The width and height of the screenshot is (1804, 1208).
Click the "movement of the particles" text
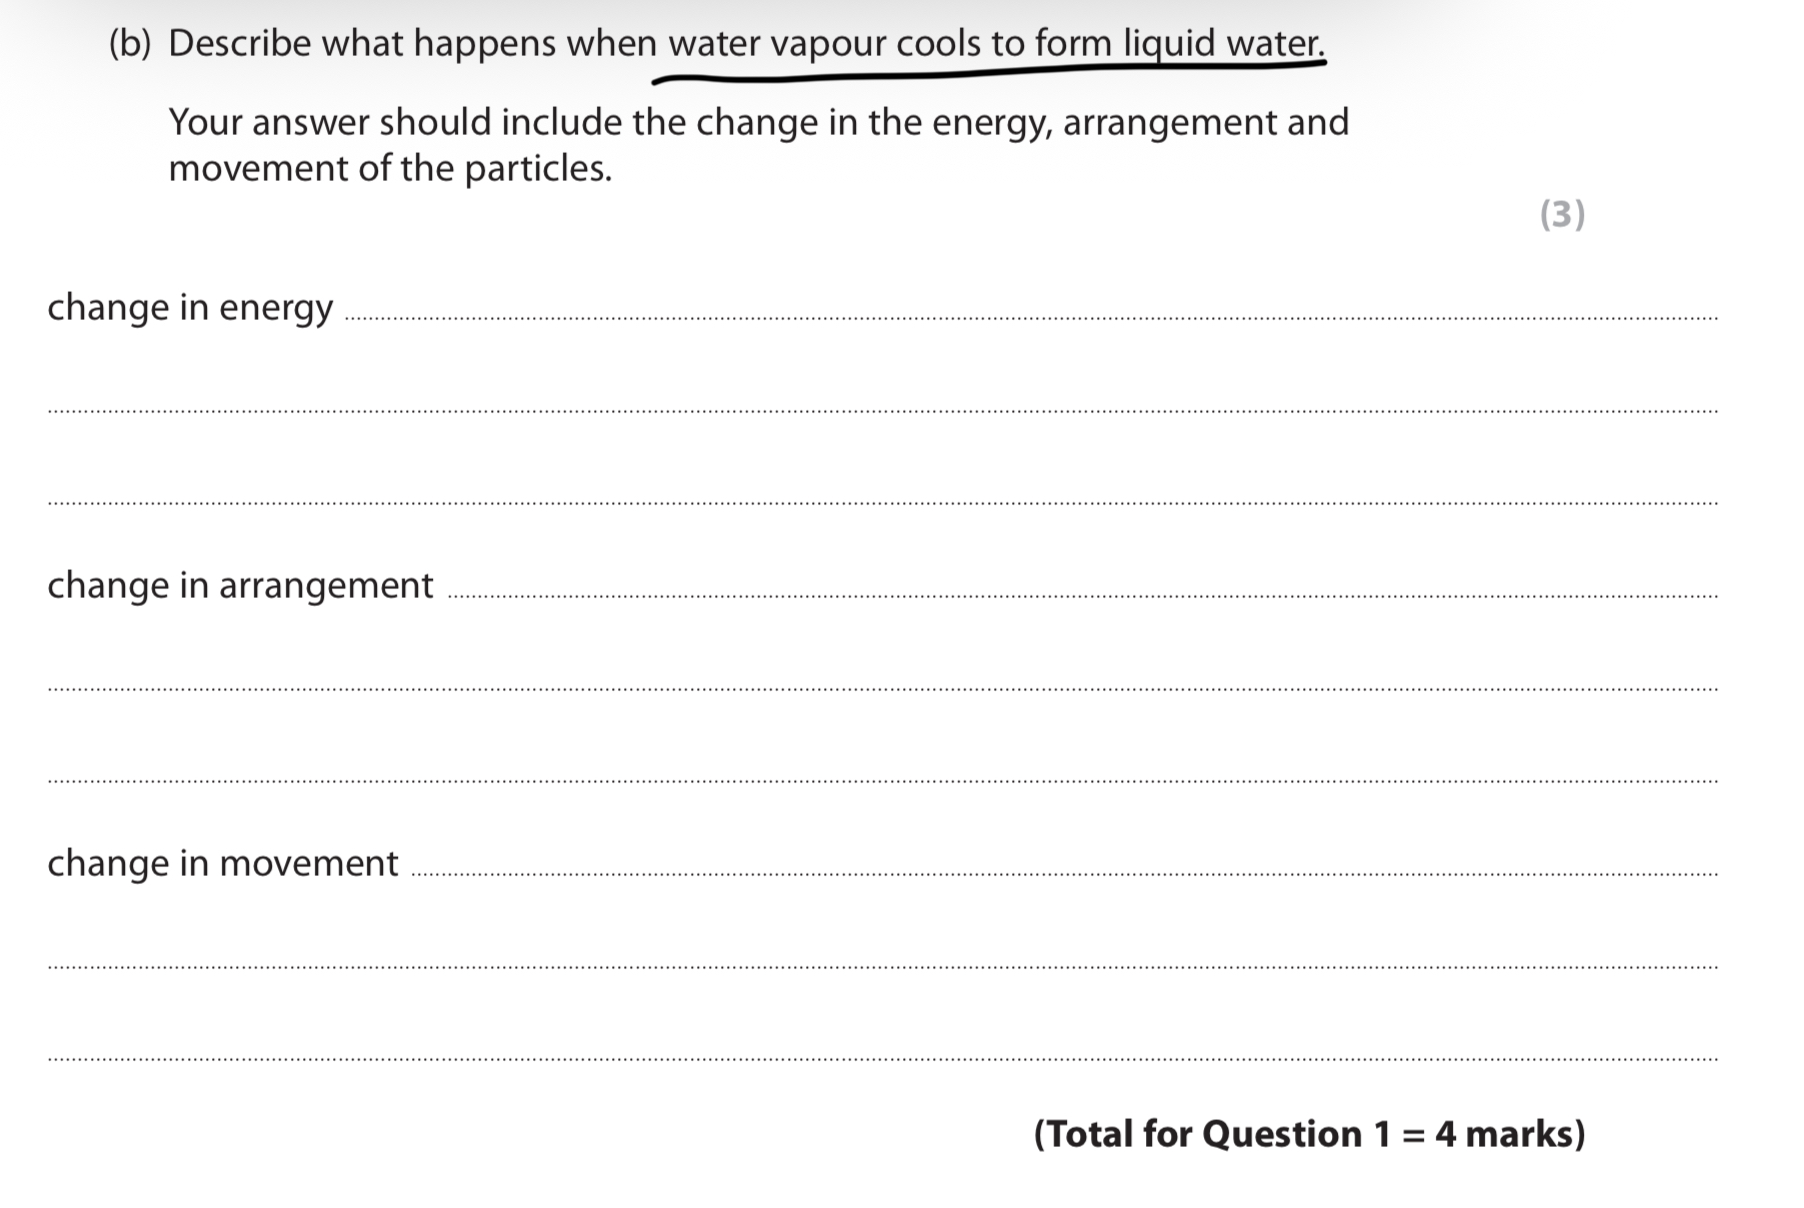tap(390, 168)
